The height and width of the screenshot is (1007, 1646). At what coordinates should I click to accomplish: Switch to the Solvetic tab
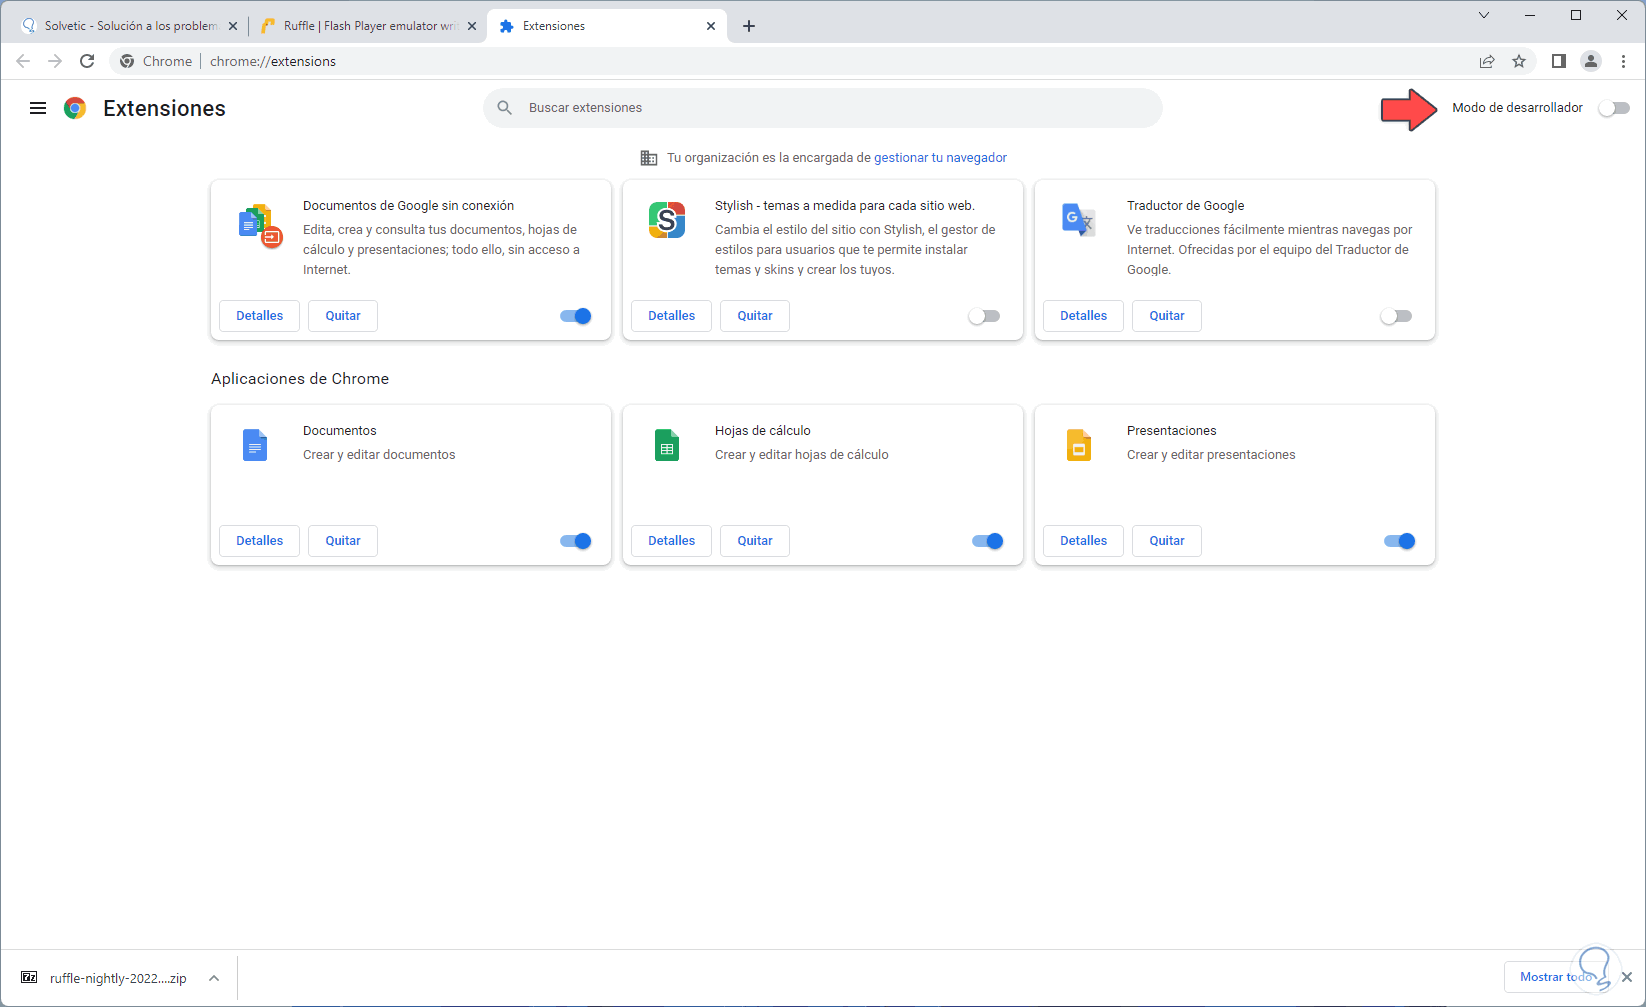click(x=125, y=26)
